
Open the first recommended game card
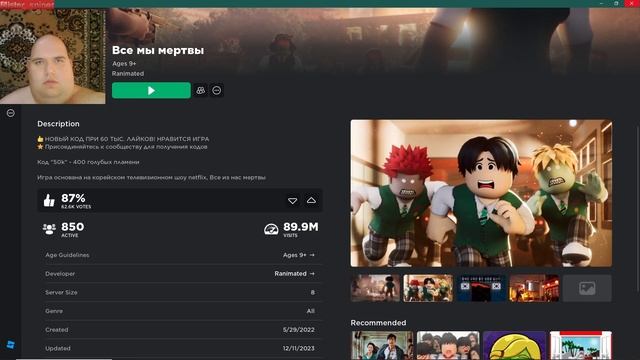click(x=382, y=345)
